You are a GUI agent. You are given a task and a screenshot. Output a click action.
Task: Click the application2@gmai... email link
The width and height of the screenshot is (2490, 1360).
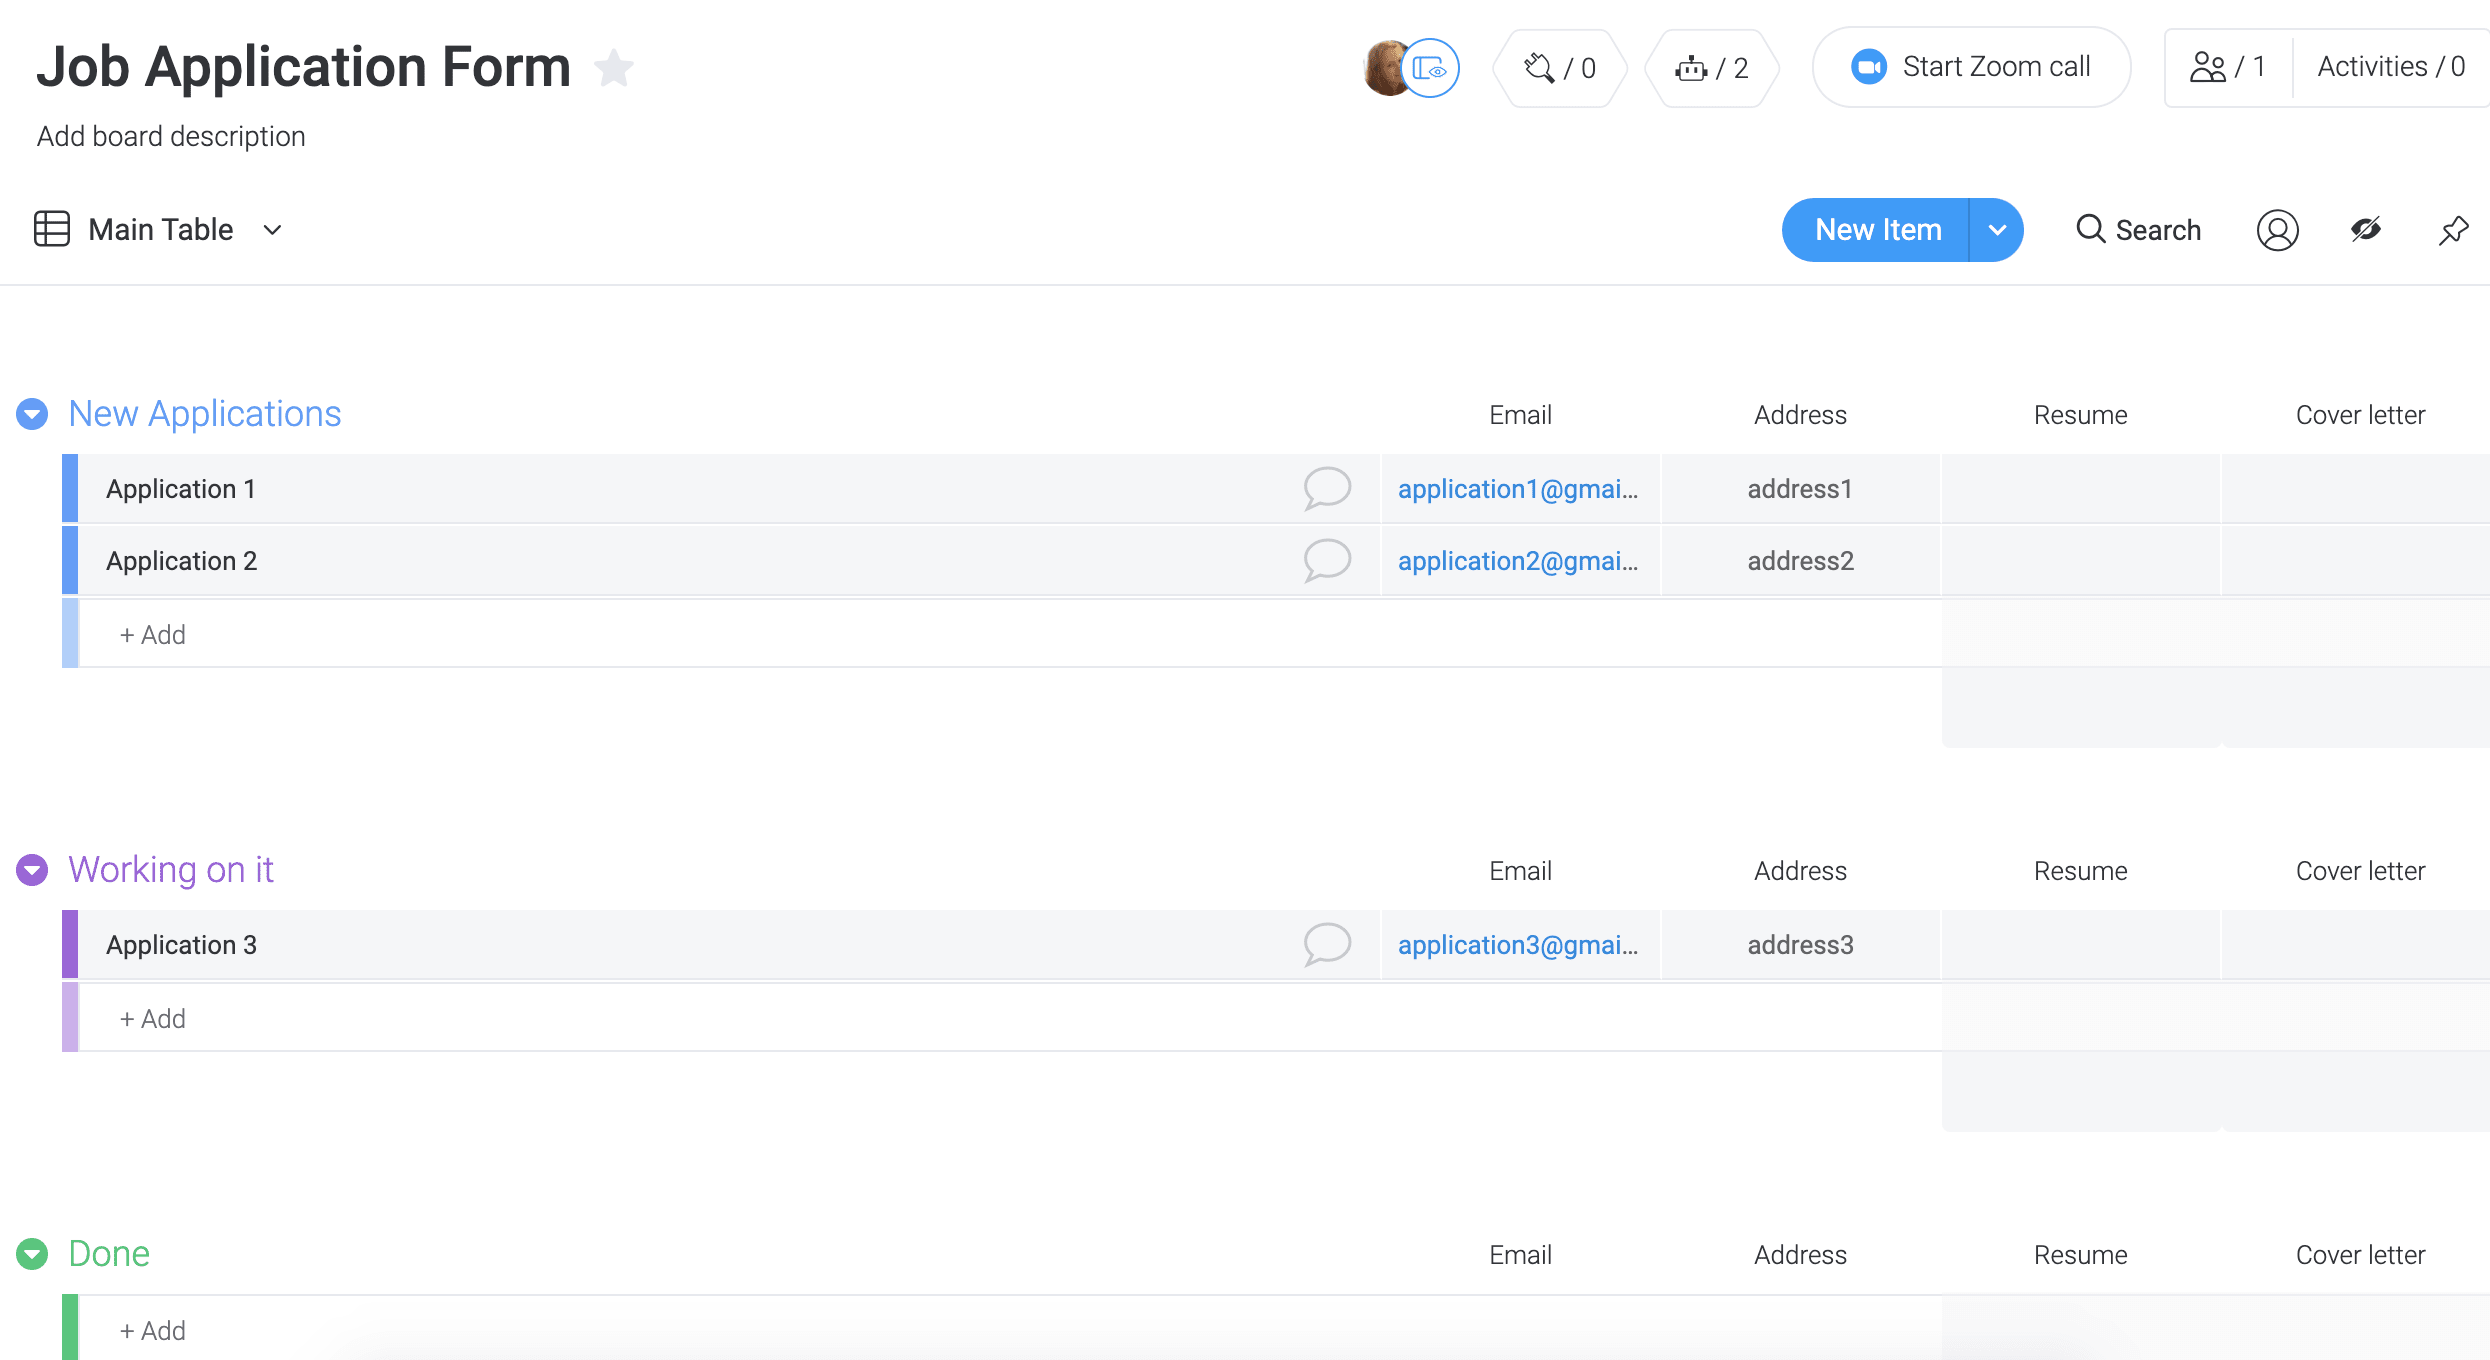[x=1518, y=561]
